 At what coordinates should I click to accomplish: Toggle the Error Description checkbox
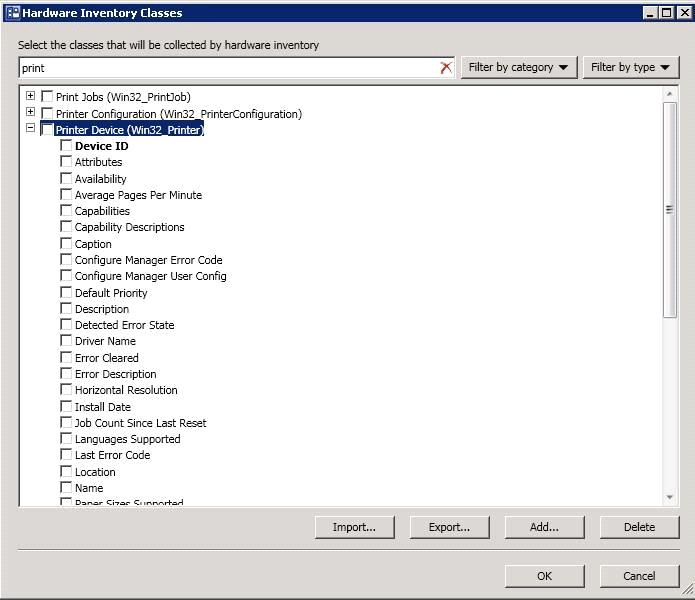(66, 373)
